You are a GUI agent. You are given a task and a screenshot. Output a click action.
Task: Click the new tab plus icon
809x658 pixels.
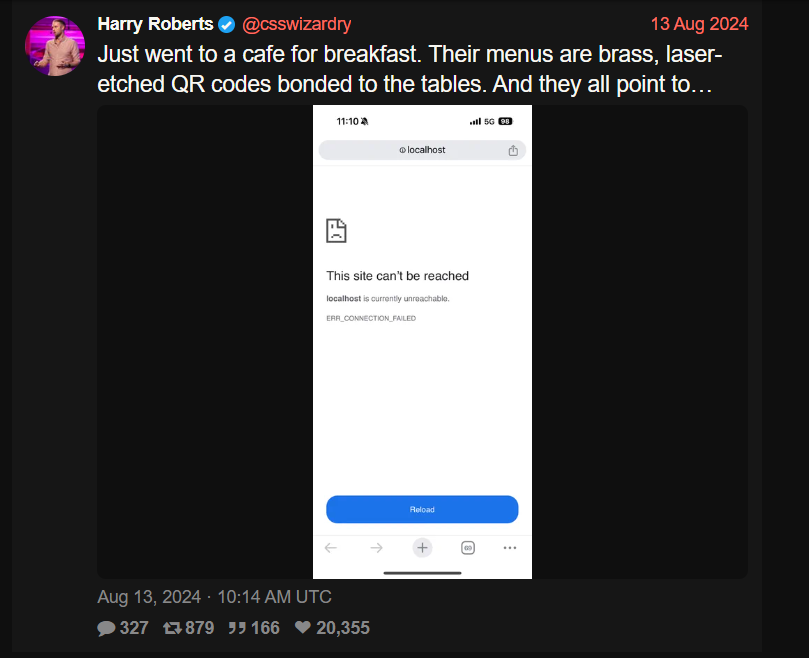422,548
